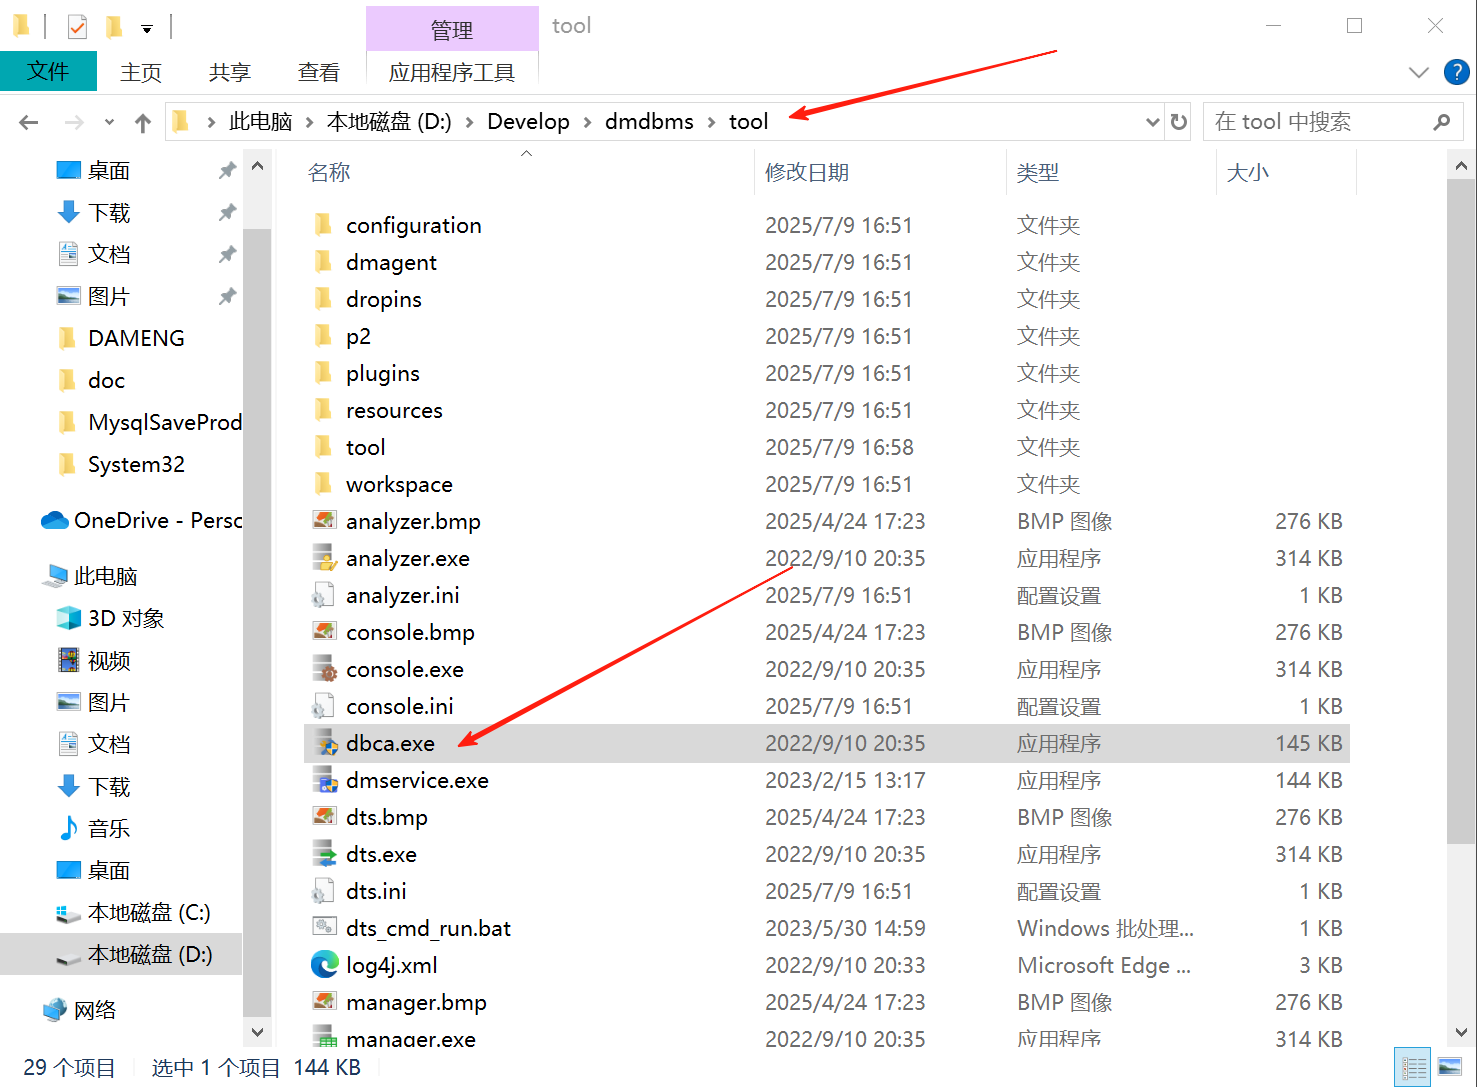Click the 视频 film icon in sidebar
Screen dimensions: 1477x1087
click(x=69, y=660)
